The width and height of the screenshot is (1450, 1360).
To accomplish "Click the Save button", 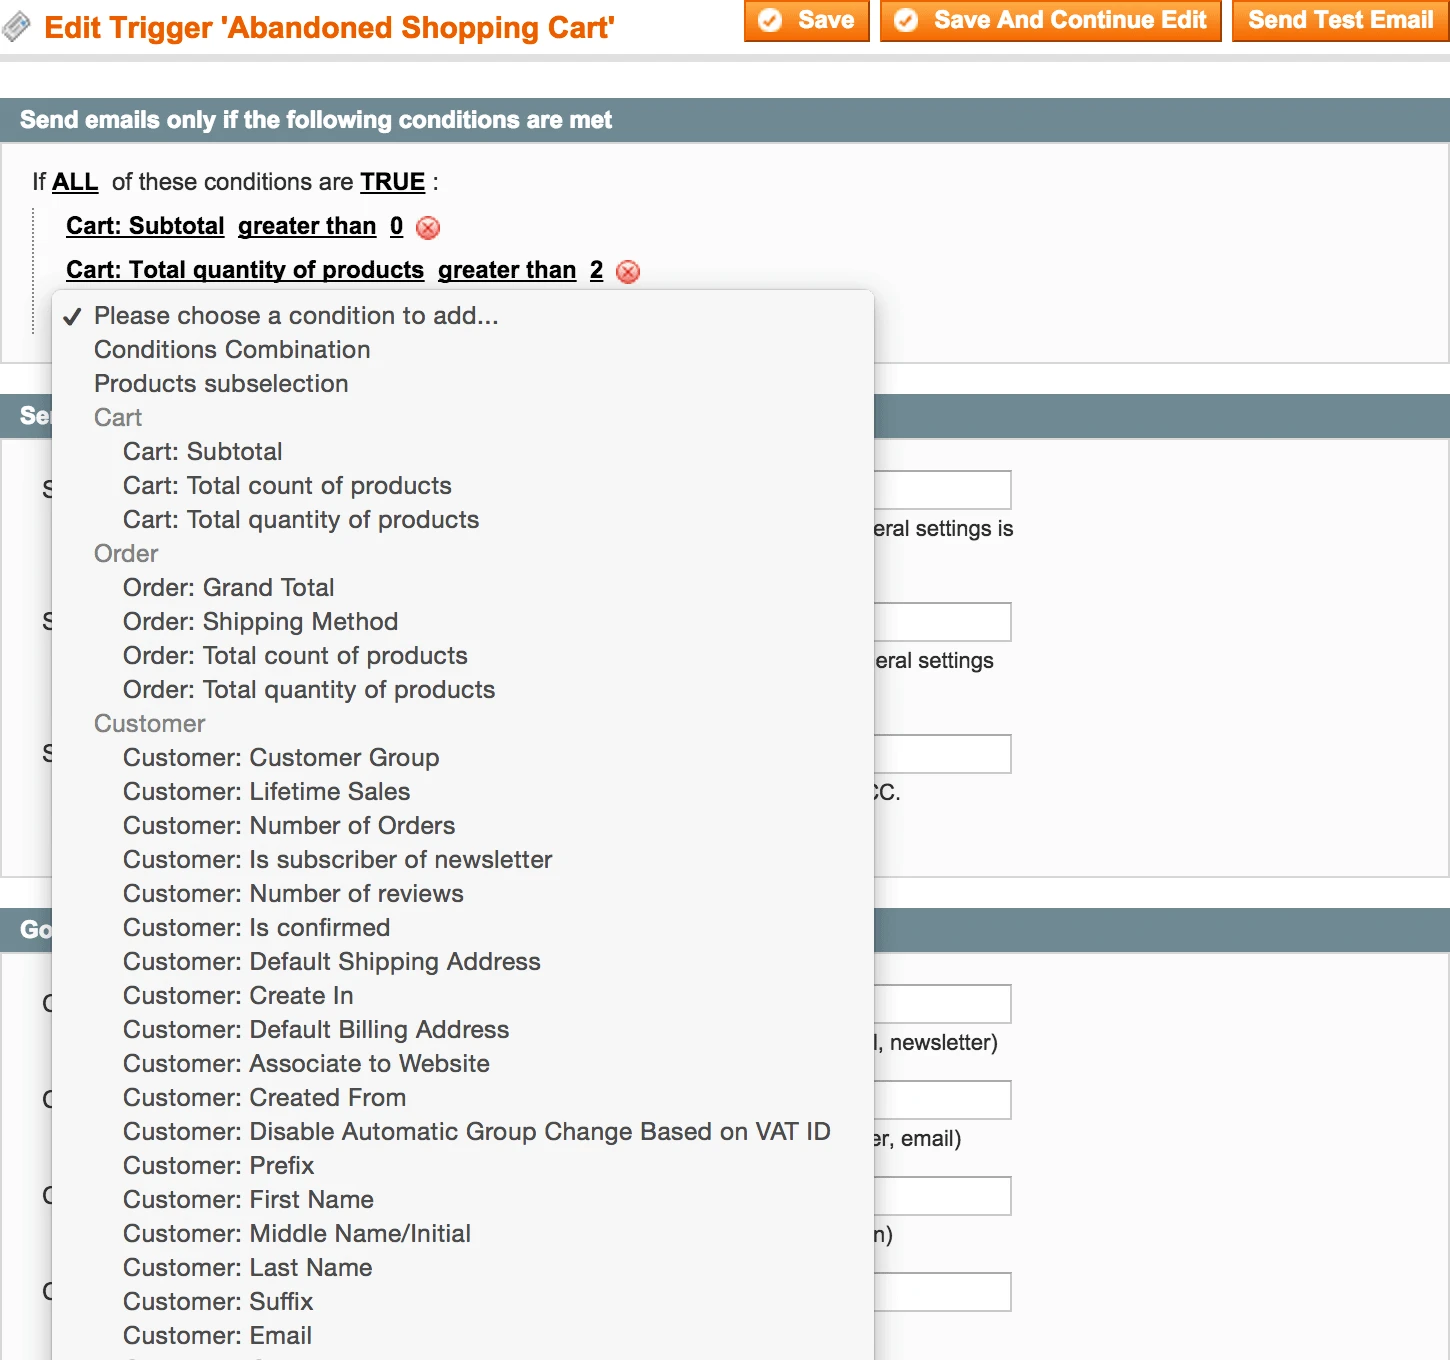I will (x=806, y=21).
